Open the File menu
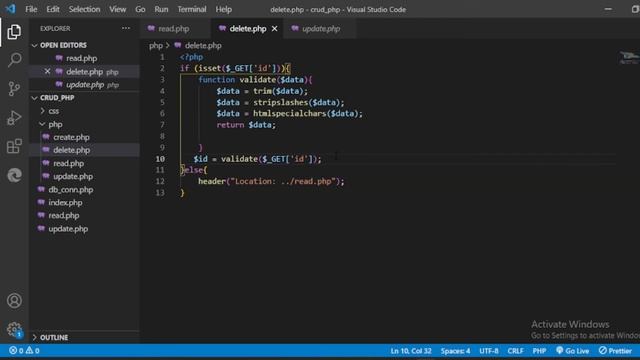 (x=31, y=9)
